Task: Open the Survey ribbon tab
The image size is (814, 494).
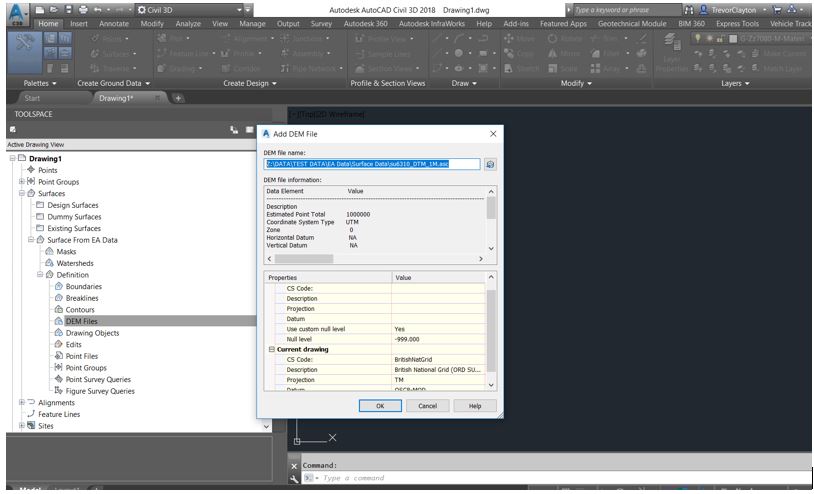Action: coord(321,23)
